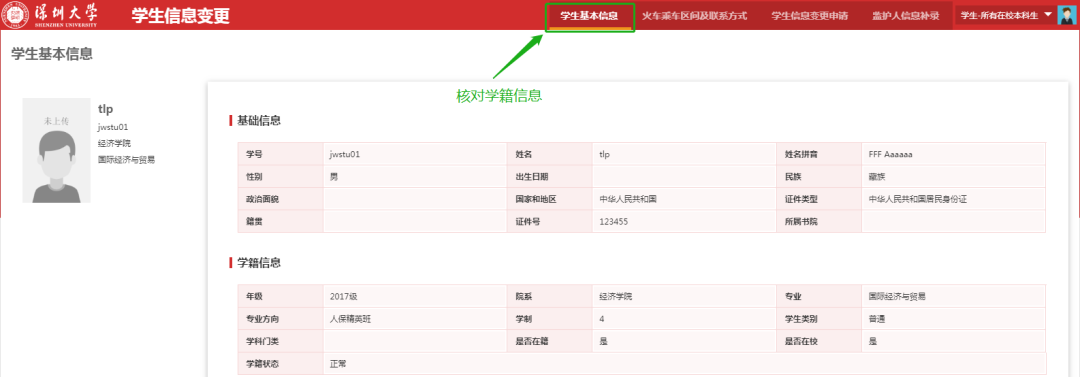Screen dimensions: 1080x377
Task: Click the 证件号 value 123455
Action: (x=614, y=222)
